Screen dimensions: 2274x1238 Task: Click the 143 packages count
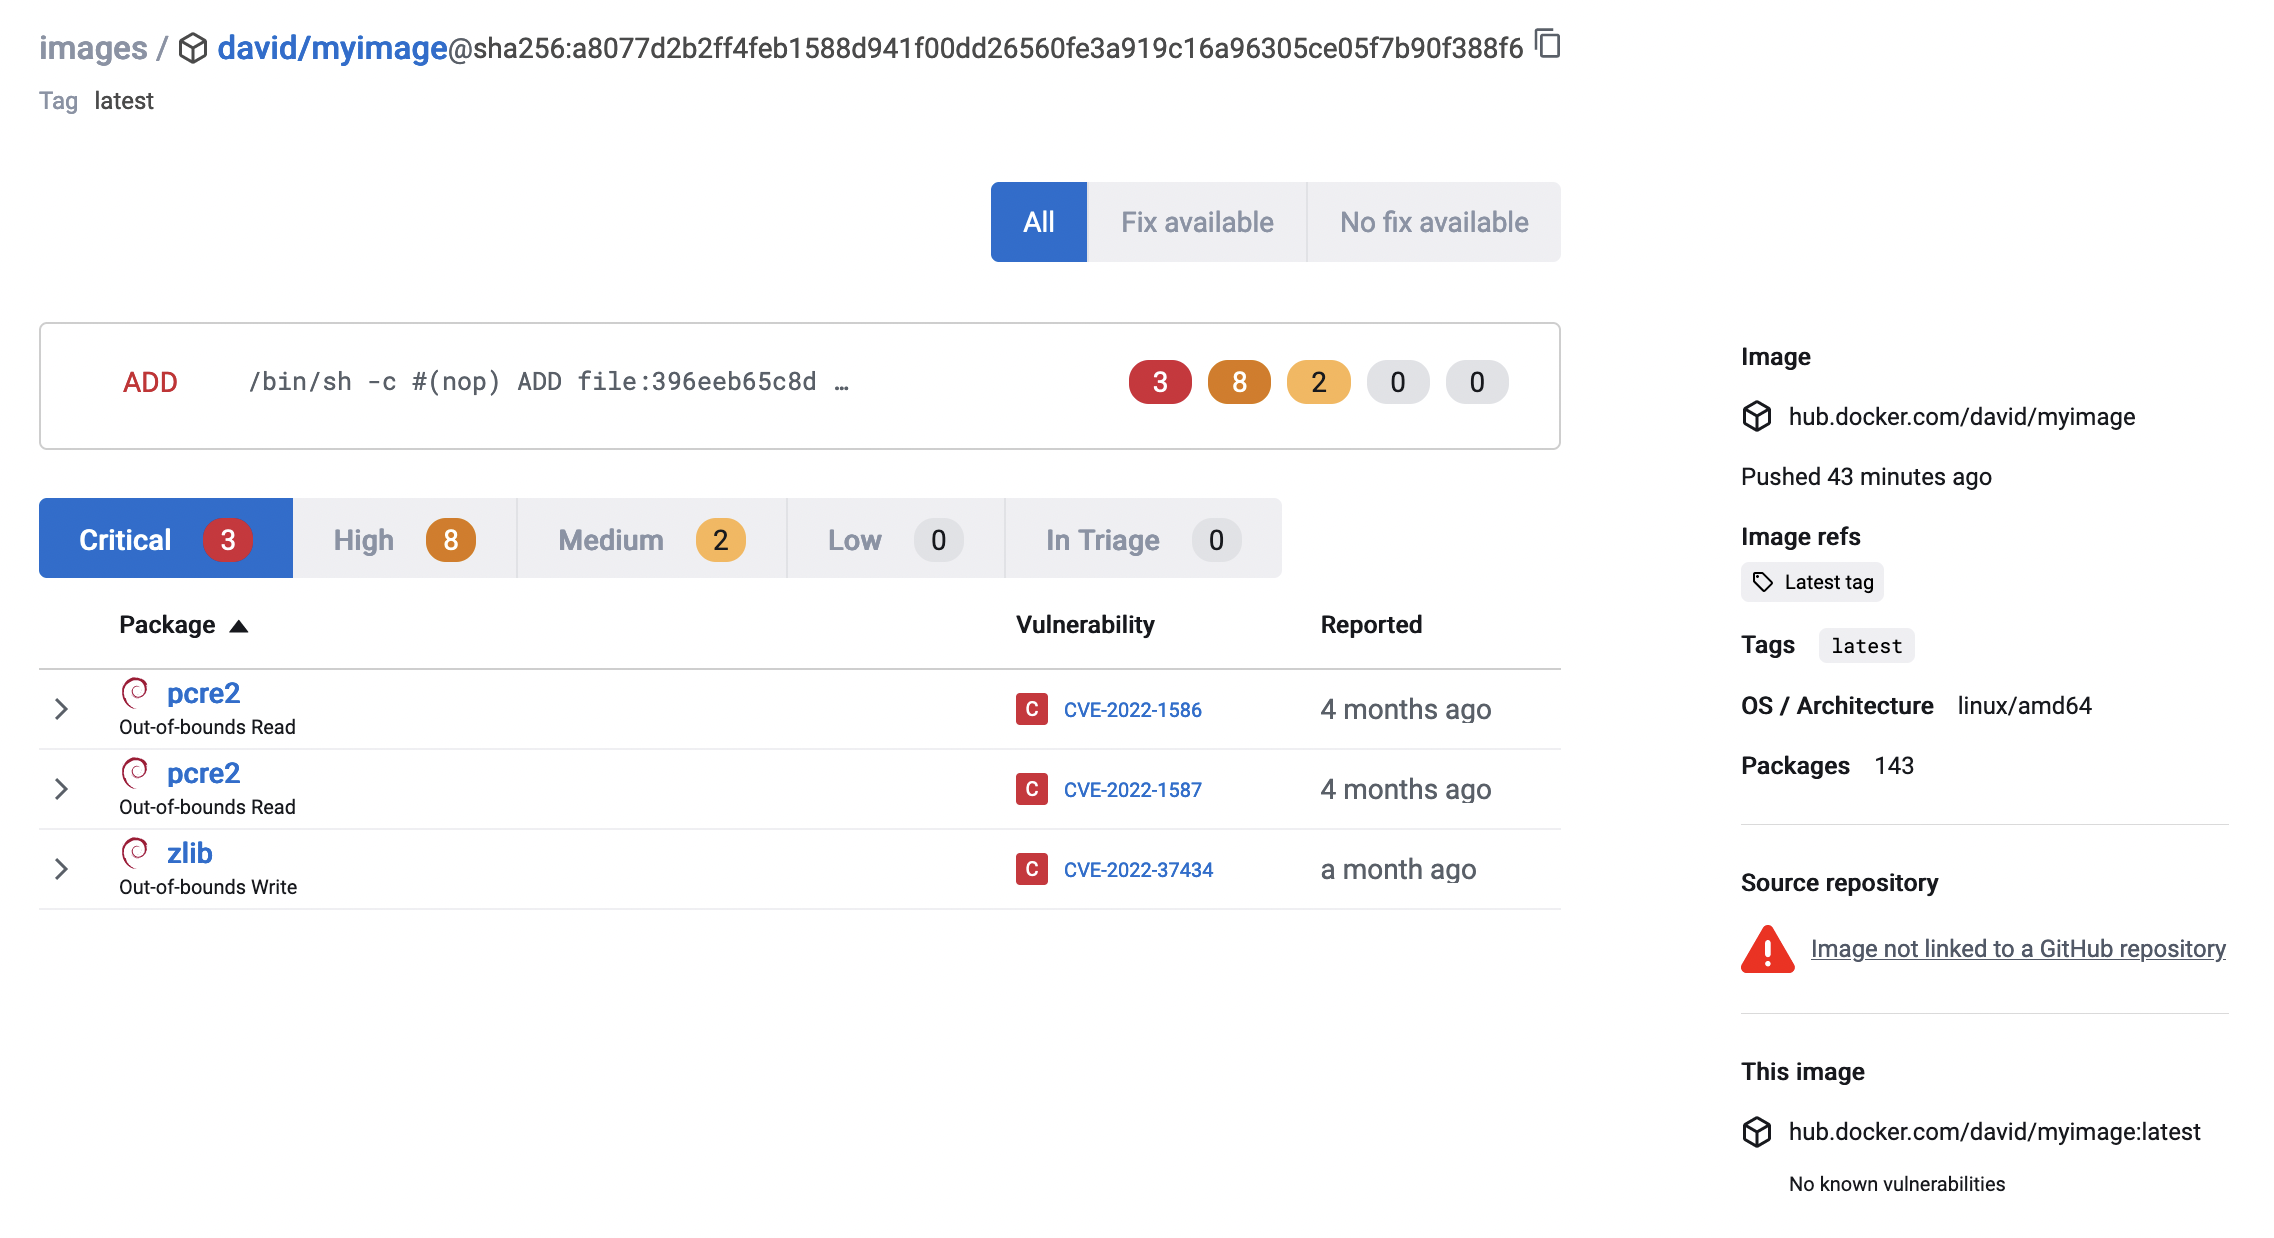1894,766
